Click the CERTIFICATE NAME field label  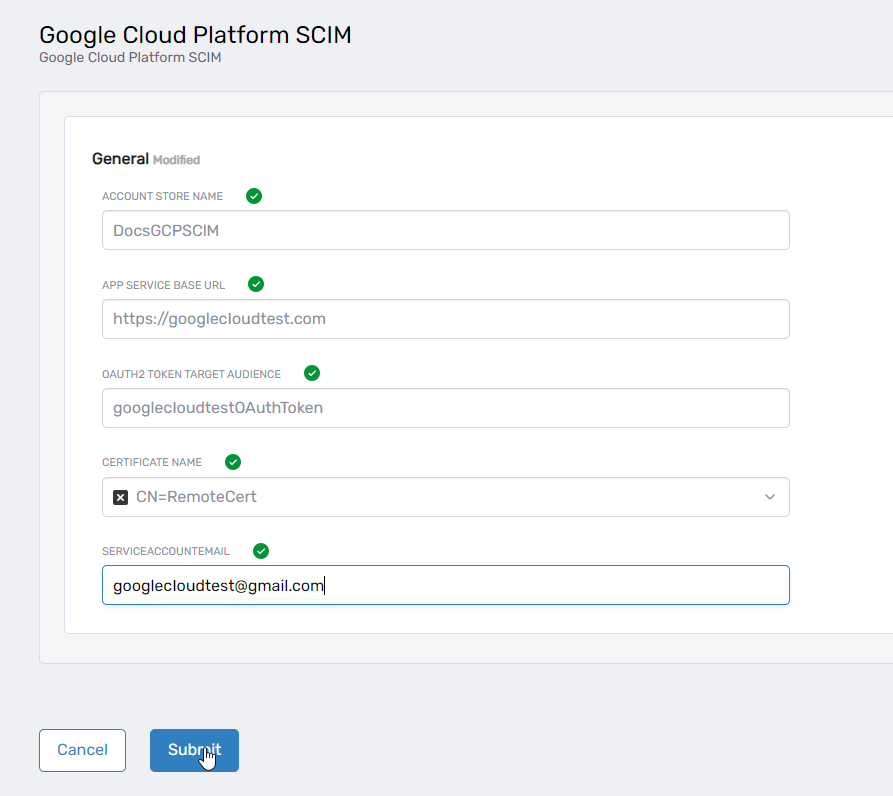click(152, 463)
